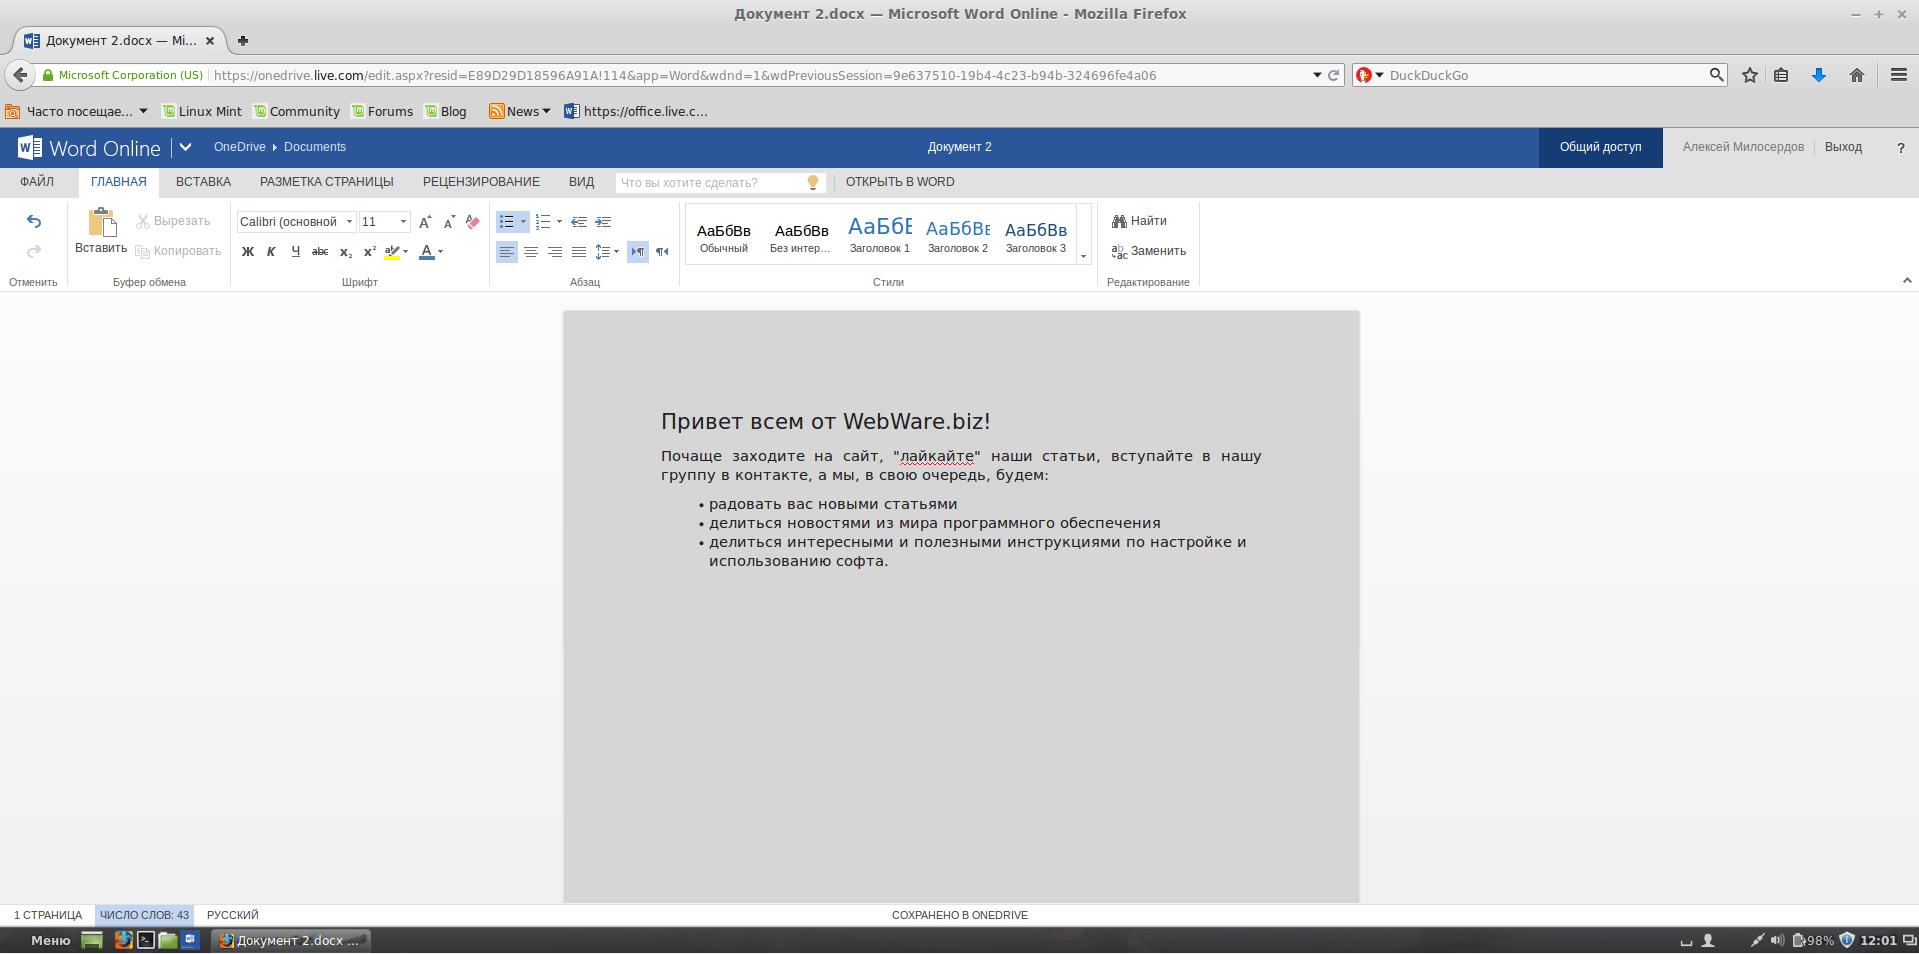This screenshot has width=1919, height=954.
Task: Go back with the Firefox back arrow
Action: click(x=20, y=75)
